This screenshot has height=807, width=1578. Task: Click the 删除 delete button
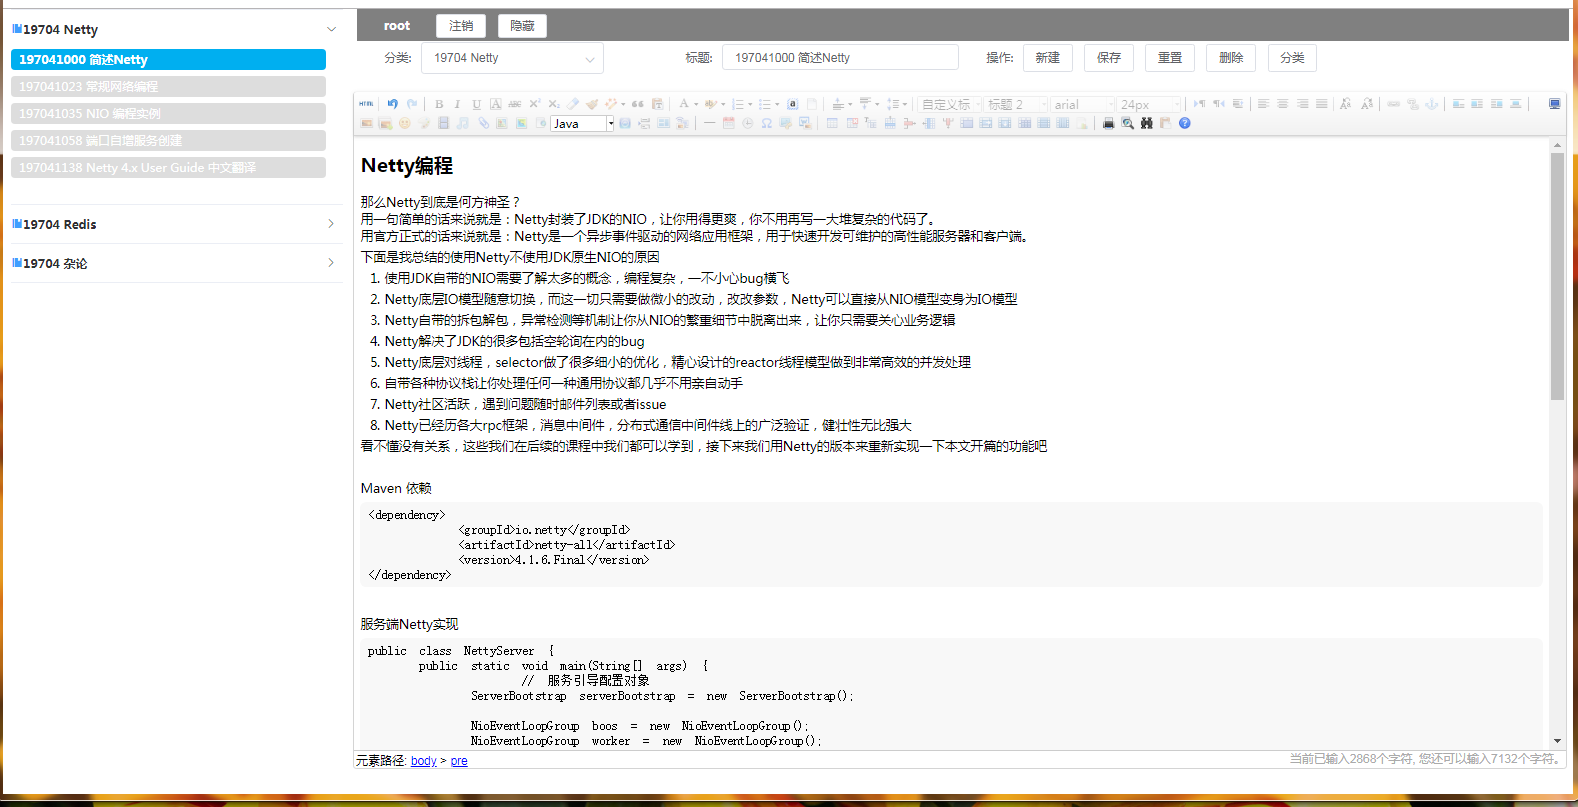point(1231,58)
